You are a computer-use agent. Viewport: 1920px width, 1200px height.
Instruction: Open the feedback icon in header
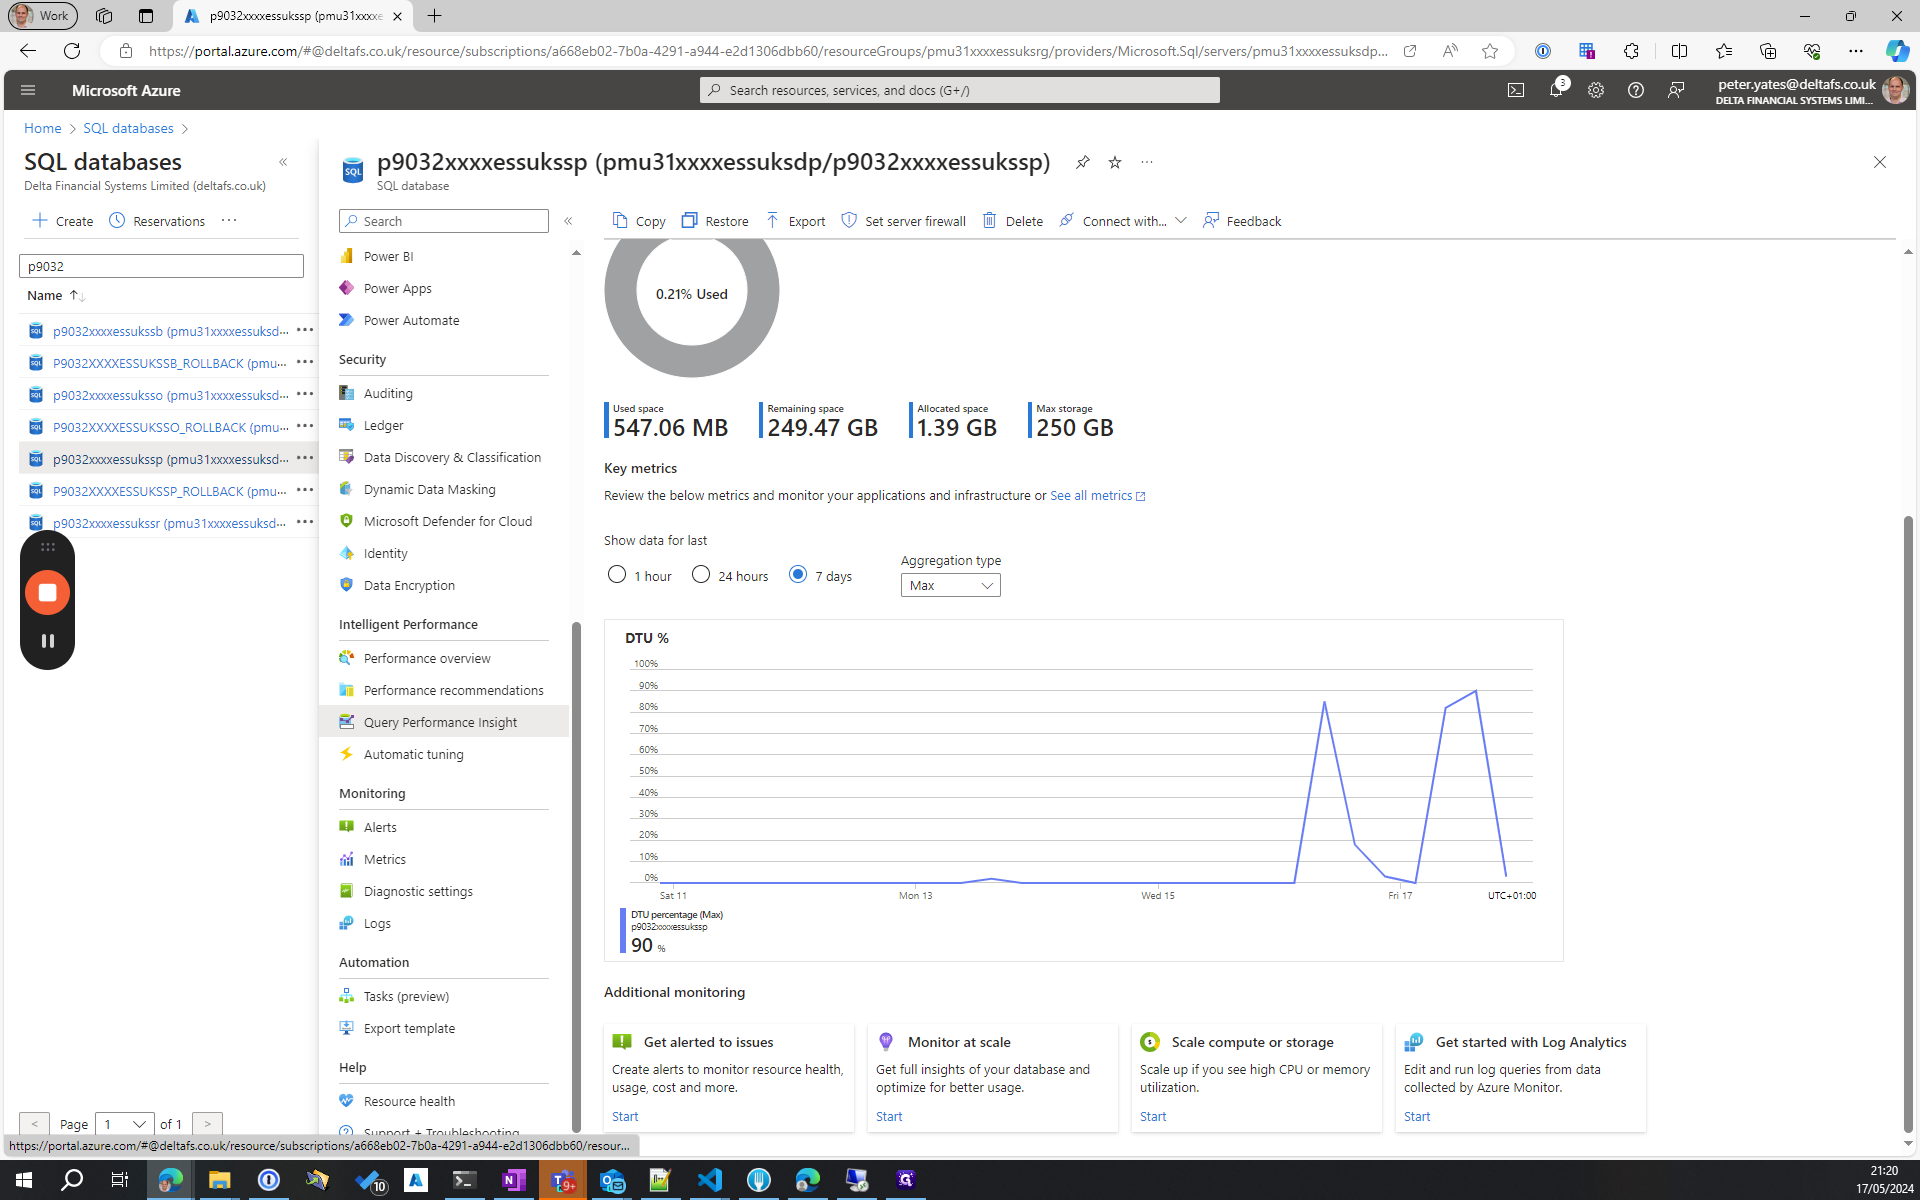1676,90
